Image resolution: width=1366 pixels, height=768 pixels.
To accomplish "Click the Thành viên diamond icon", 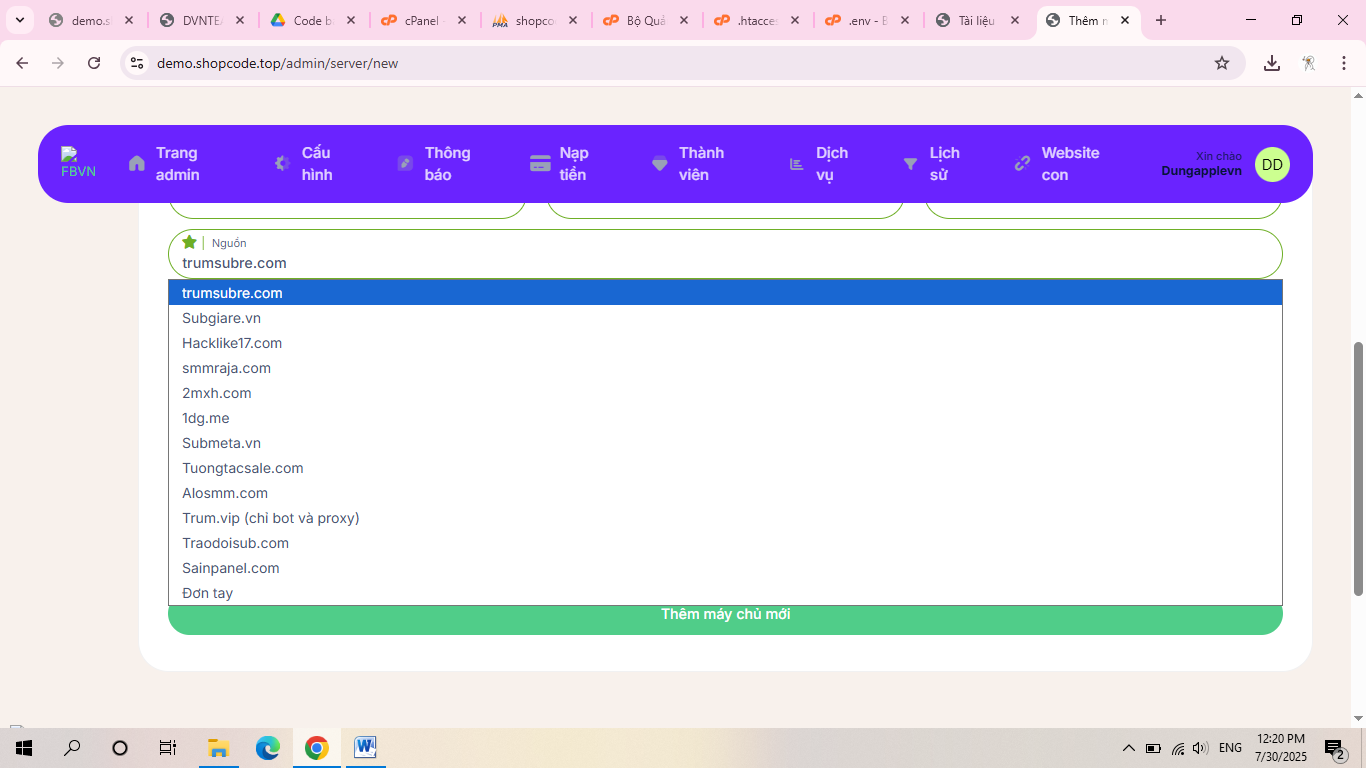I will (x=659, y=164).
